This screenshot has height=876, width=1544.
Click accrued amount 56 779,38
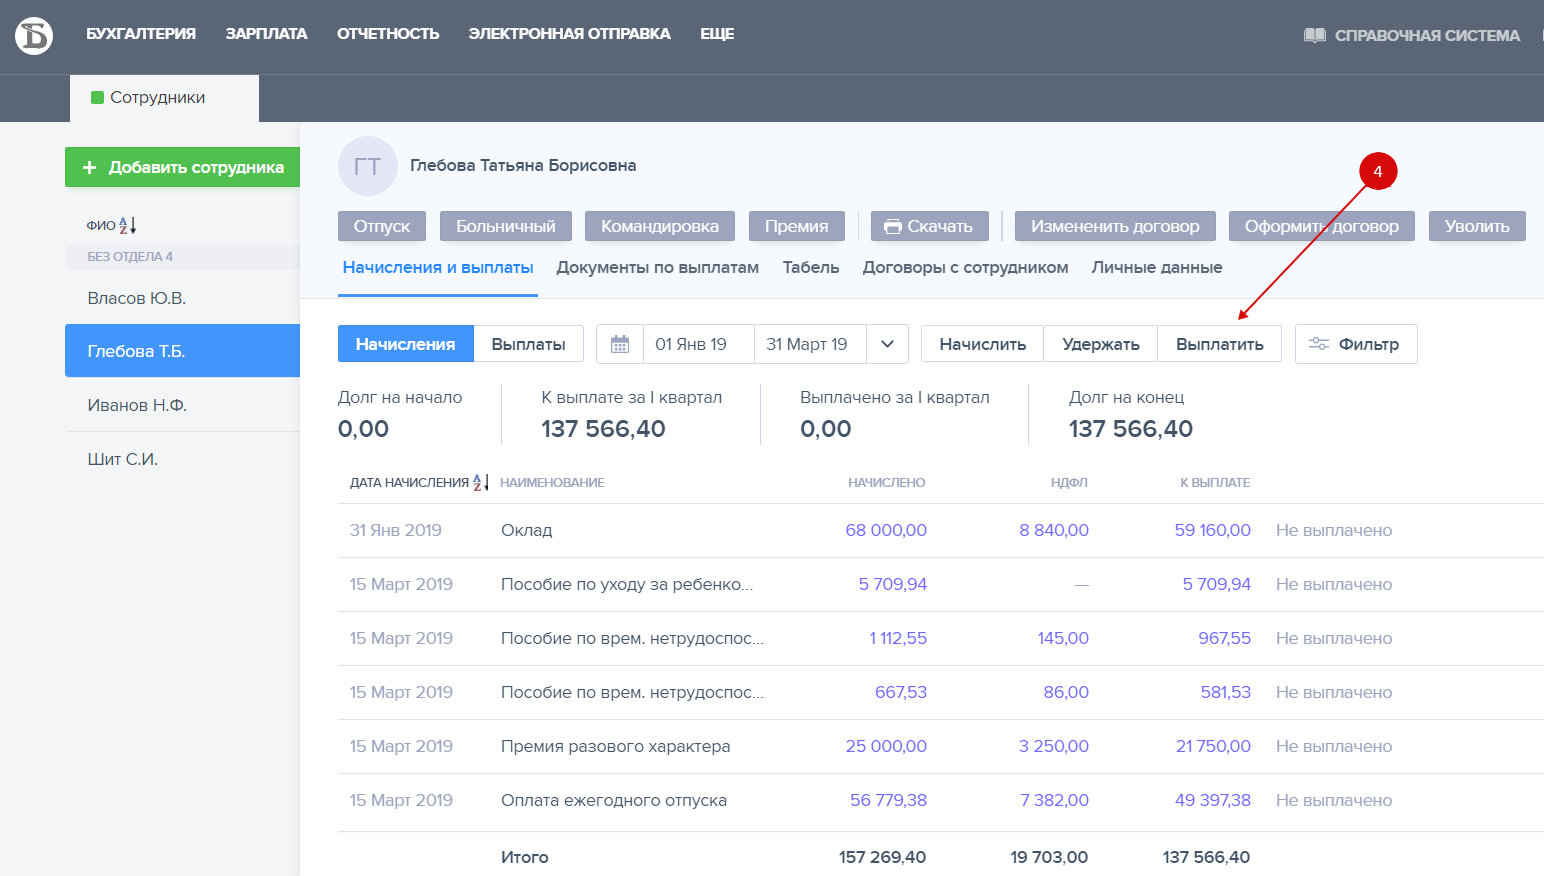click(888, 800)
